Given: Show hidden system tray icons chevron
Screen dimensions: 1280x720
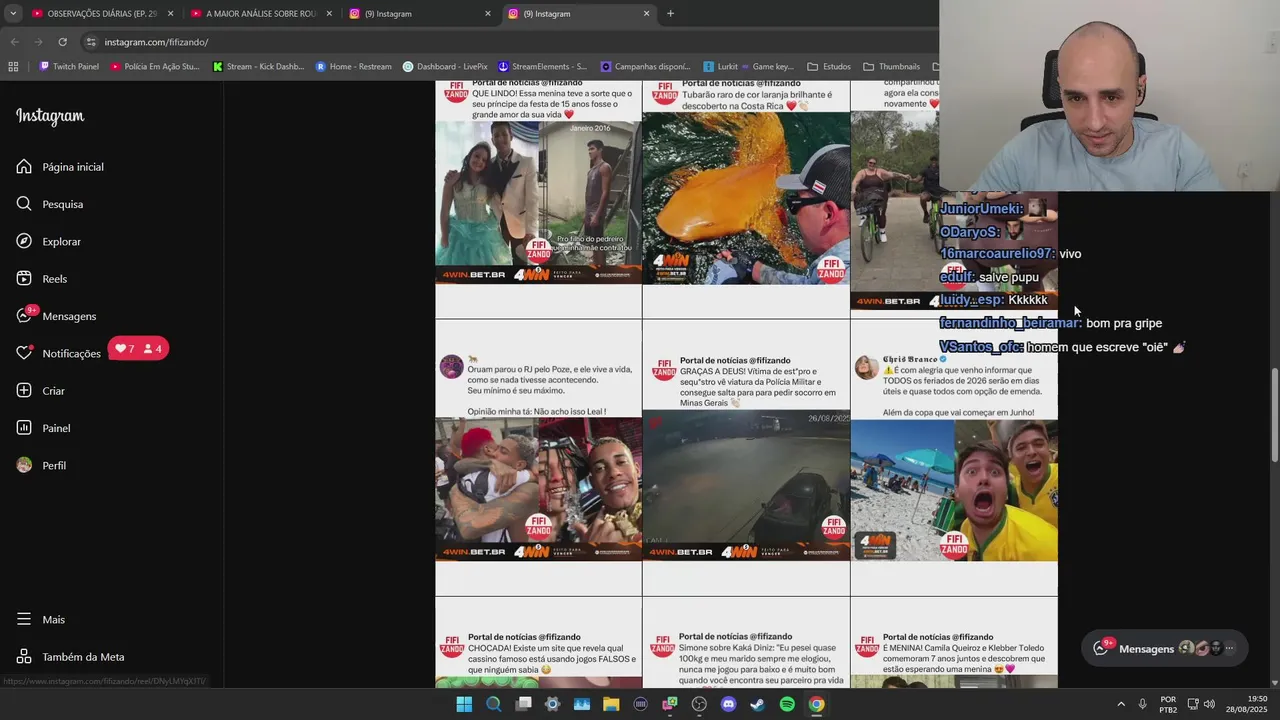Looking at the screenshot, I should point(1120,704).
